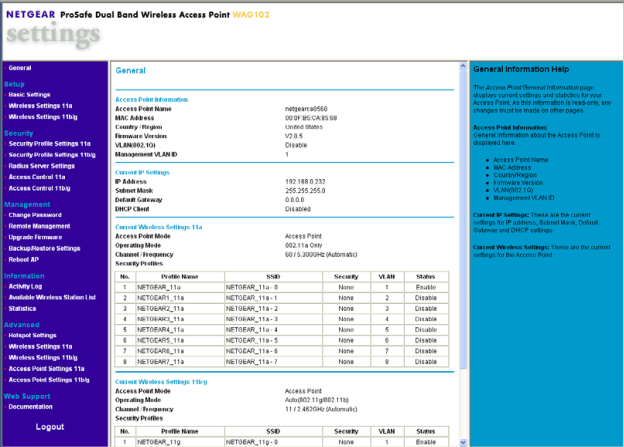
Task: Click the 11 / 2.462GHz channel value
Action: [321, 410]
